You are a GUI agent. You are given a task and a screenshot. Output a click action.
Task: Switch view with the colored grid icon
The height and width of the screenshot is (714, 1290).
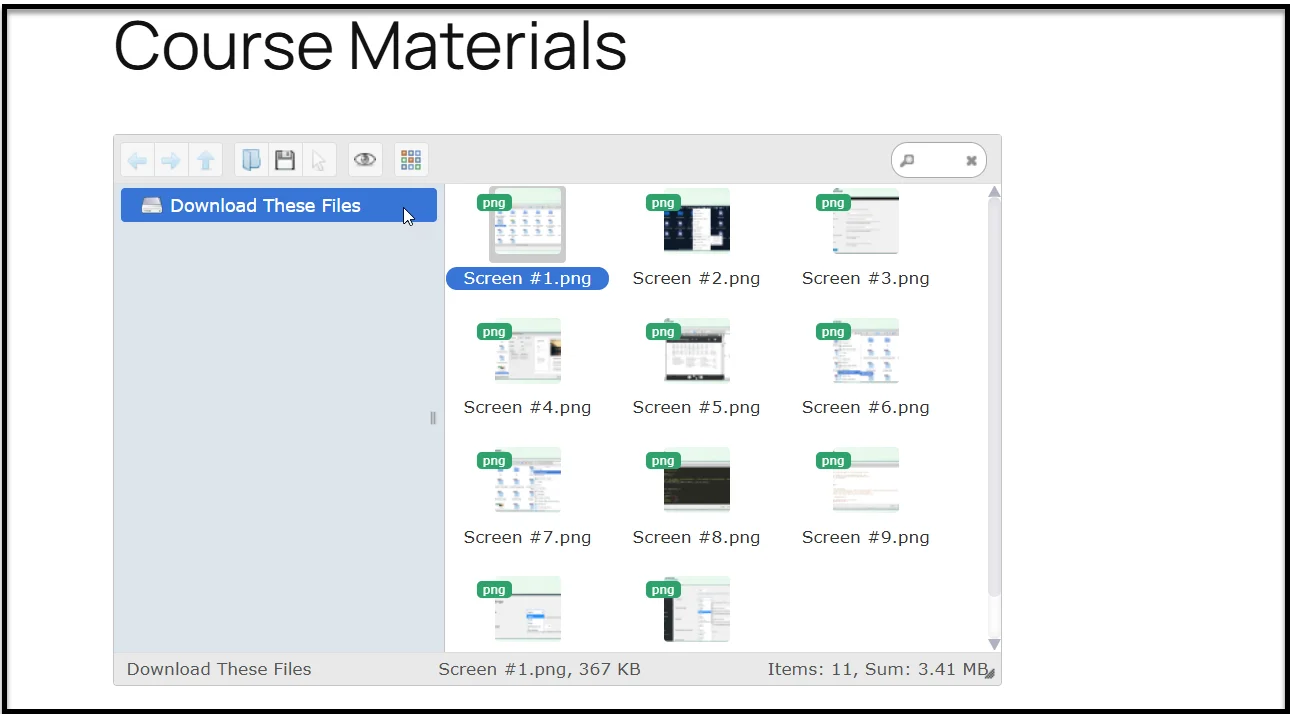point(411,160)
